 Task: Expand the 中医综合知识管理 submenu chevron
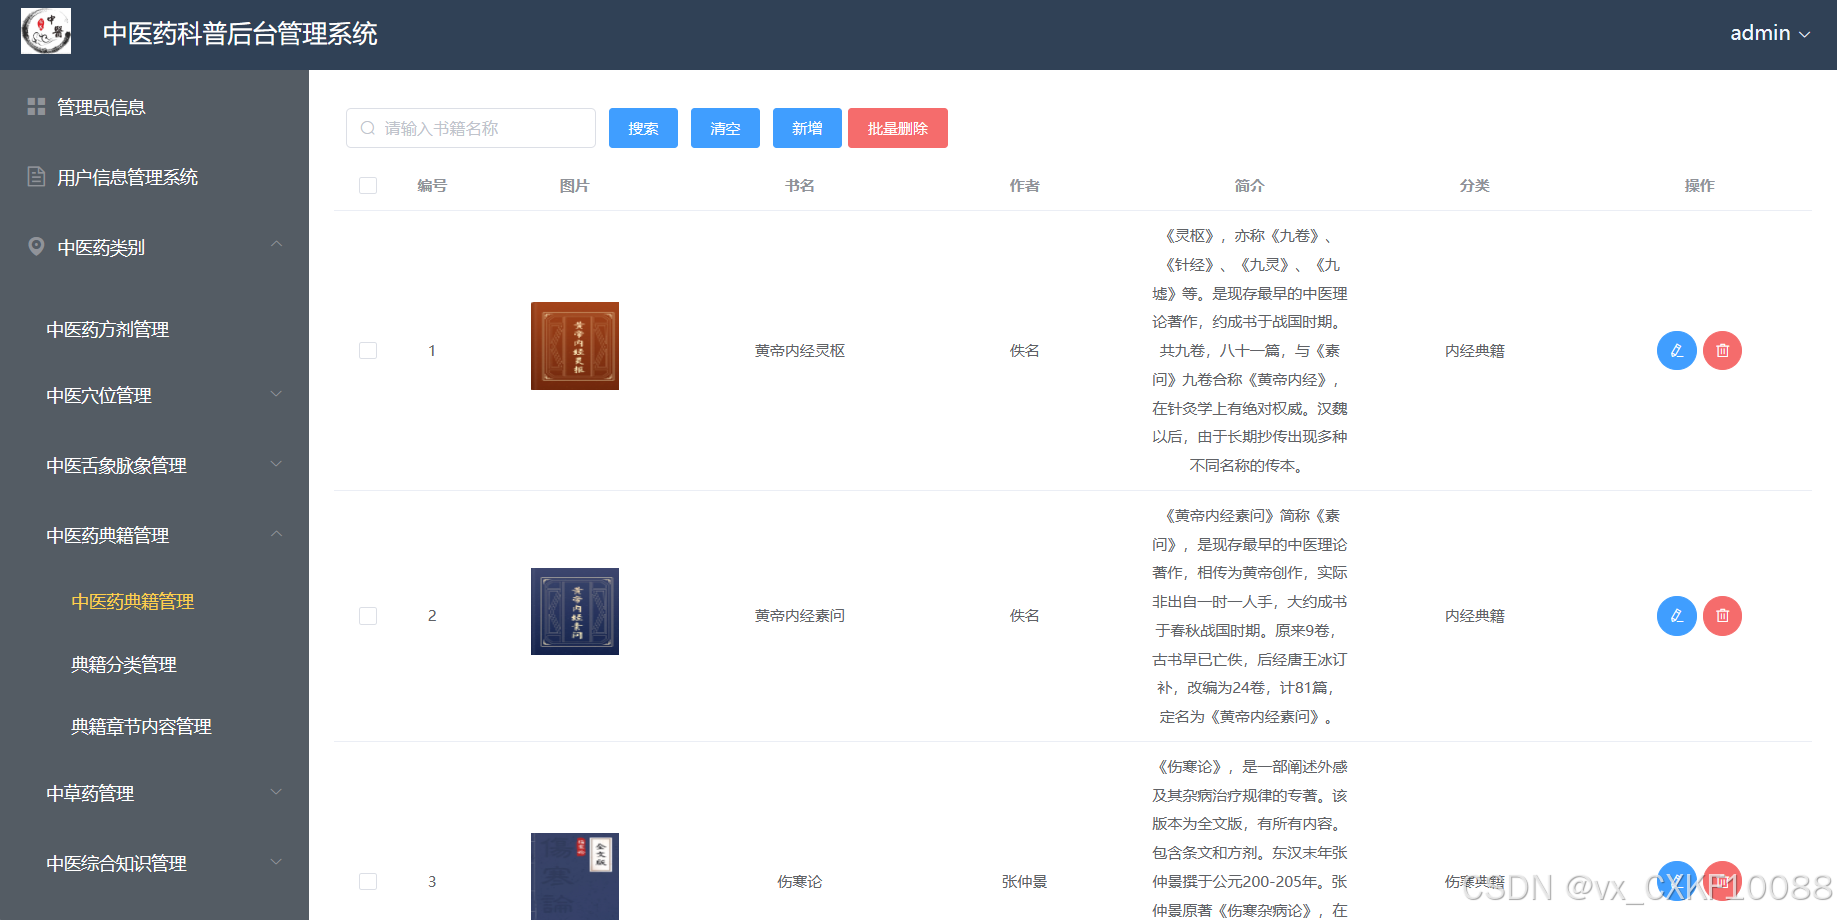(x=276, y=862)
